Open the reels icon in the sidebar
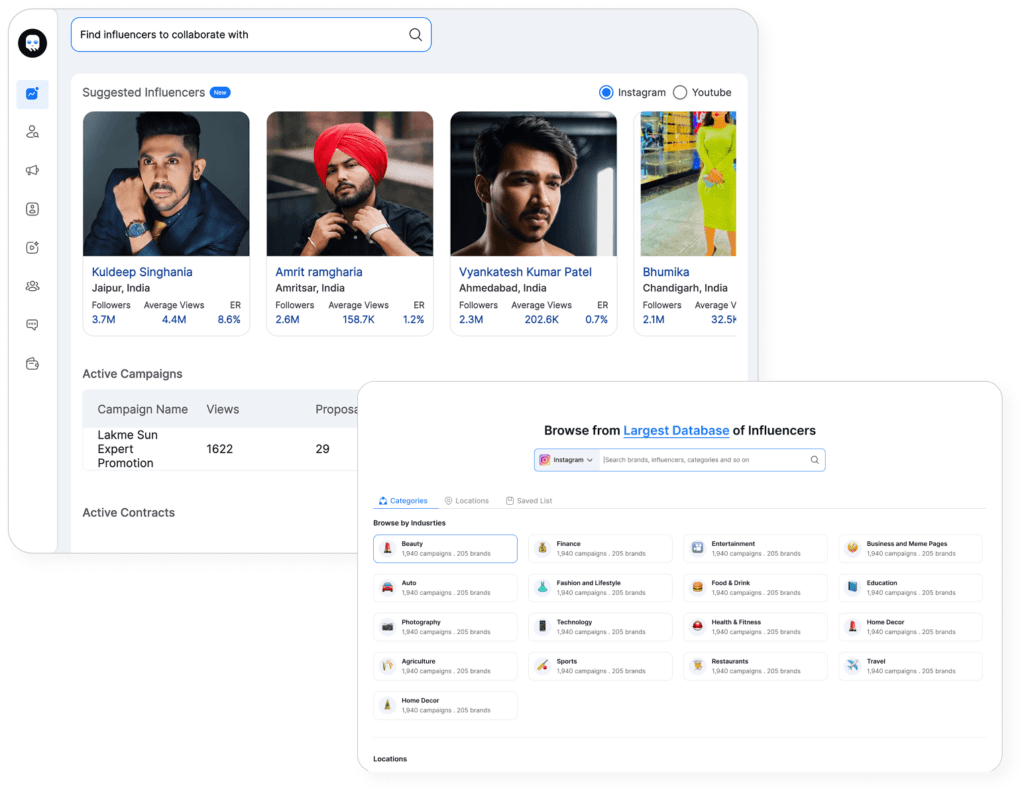Screen dimensions: 1024x793 coord(32,247)
